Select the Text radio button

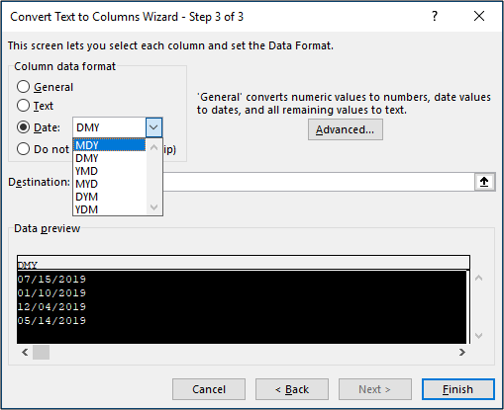[x=23, y=106]
